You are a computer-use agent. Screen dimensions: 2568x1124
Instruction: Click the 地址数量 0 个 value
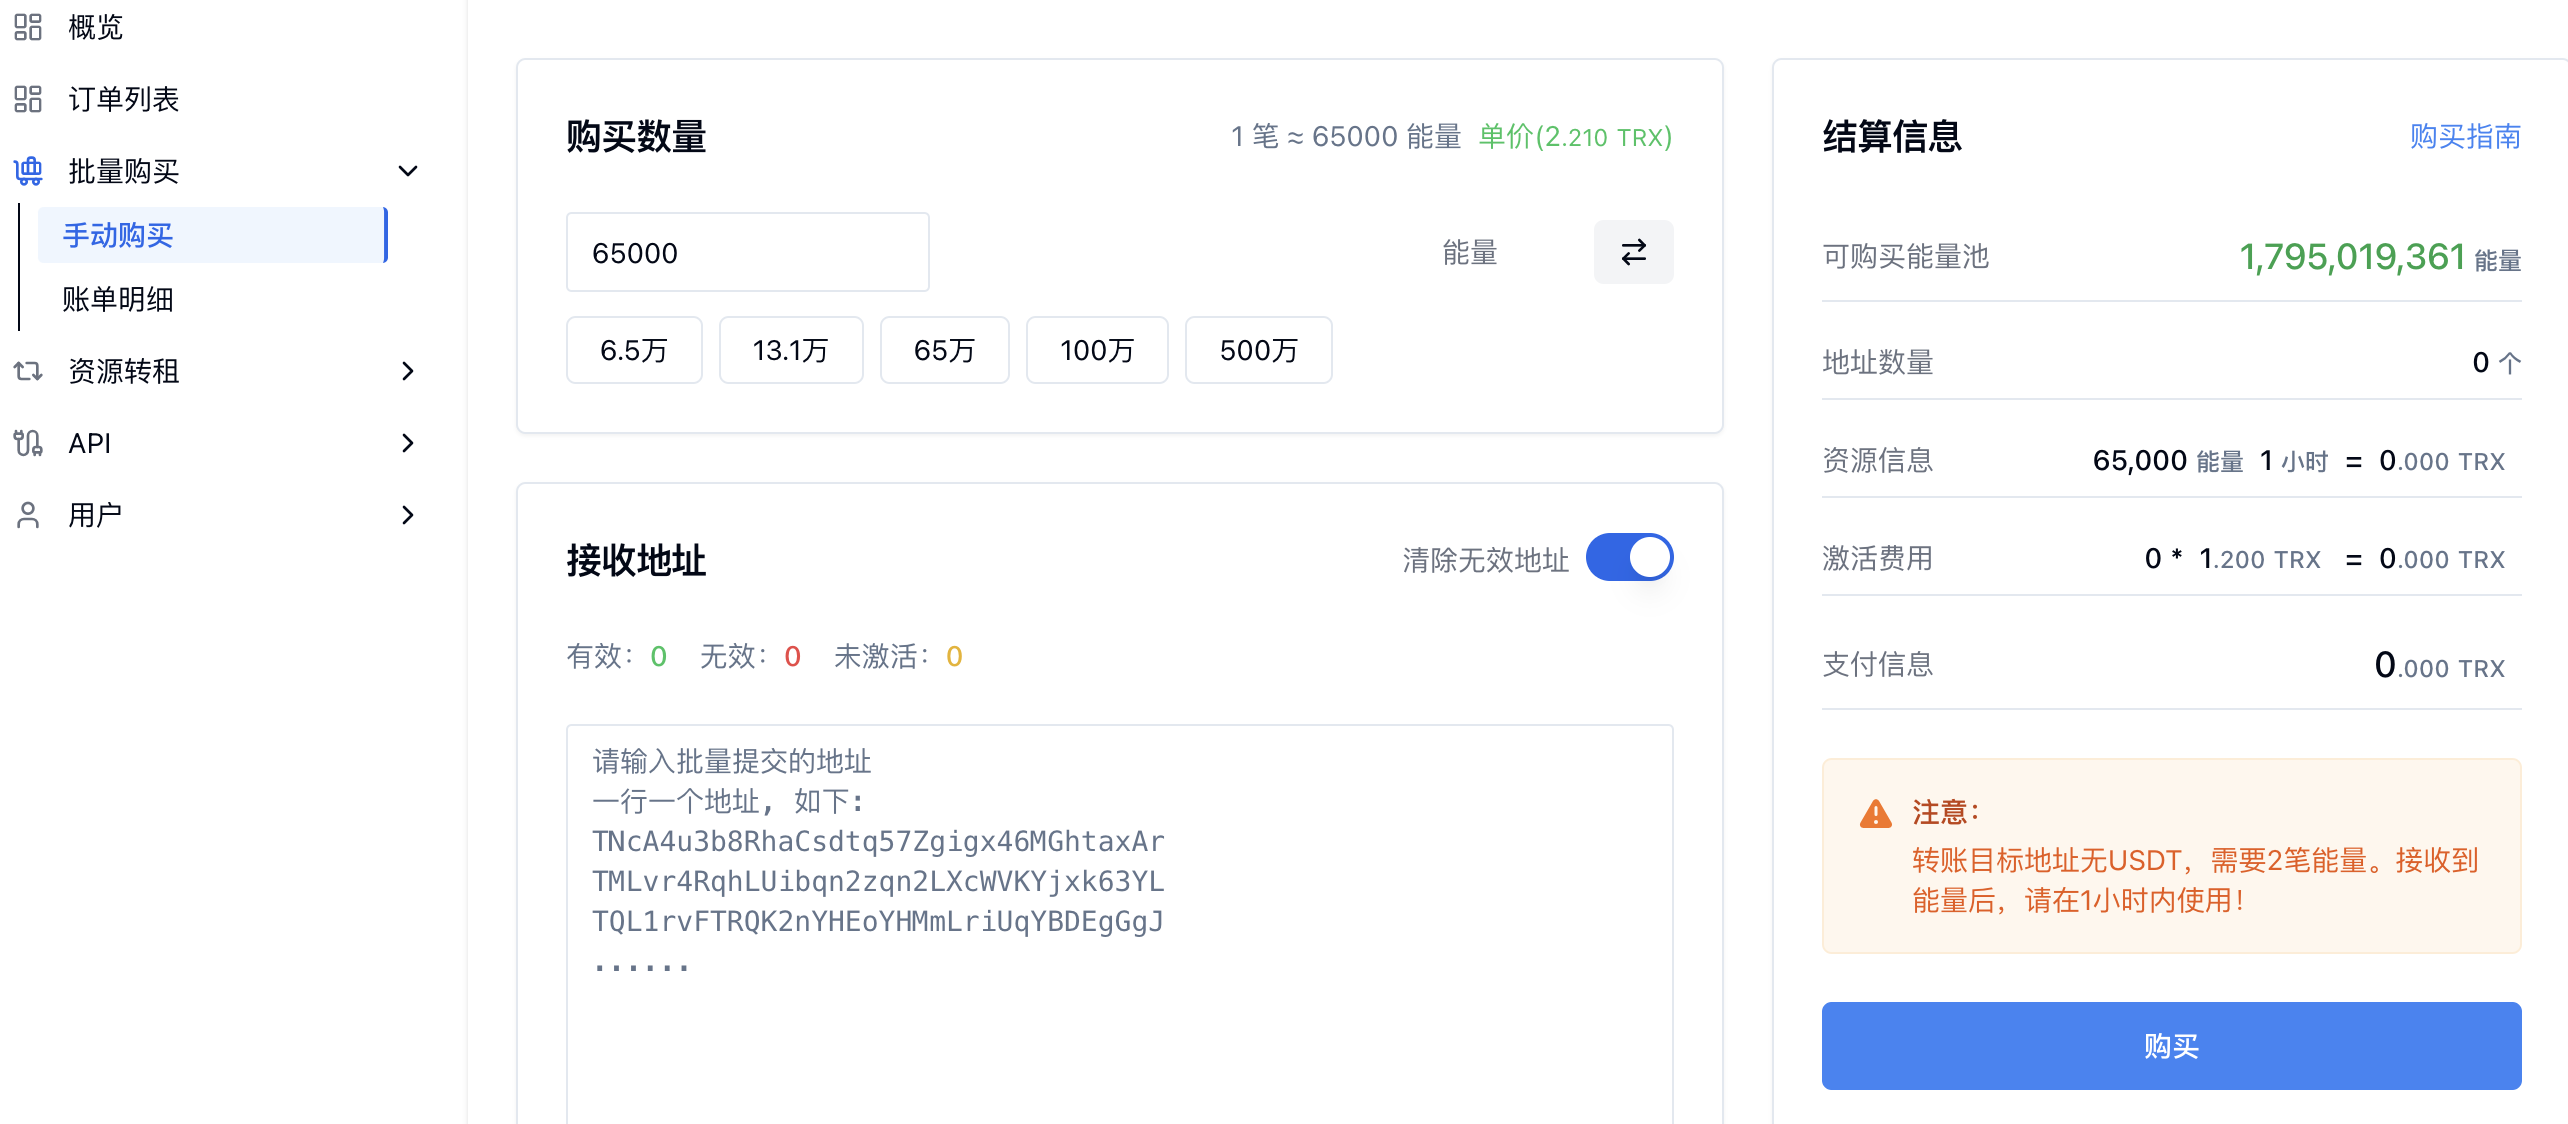point(2497,362)
